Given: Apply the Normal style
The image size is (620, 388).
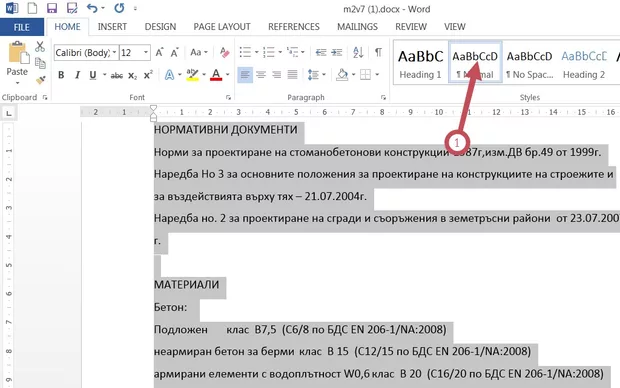Looking at the screenshot, I should point(475,63).
